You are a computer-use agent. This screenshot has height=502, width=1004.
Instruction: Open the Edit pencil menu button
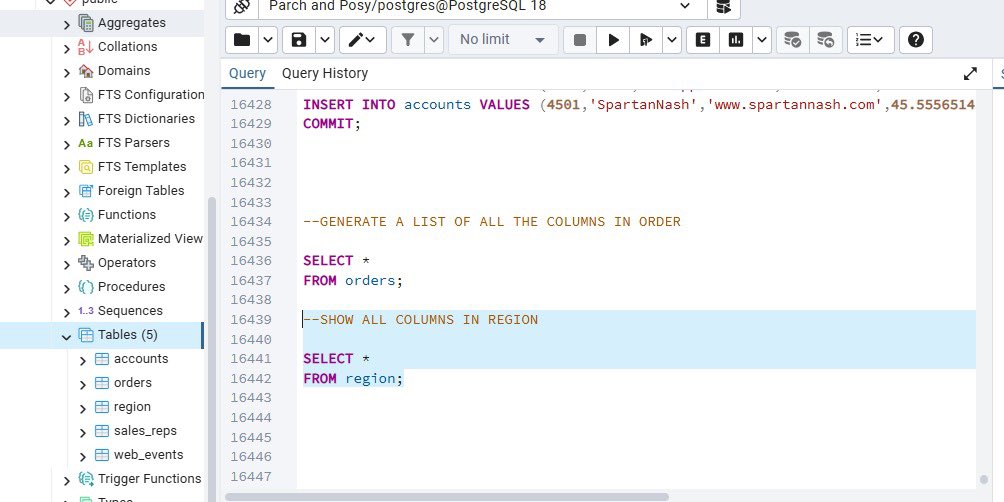[362, 40]
